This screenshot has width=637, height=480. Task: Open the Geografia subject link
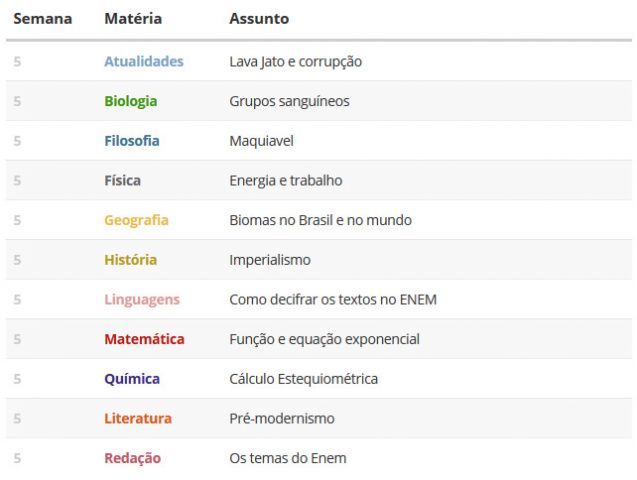[x=136, y=220]
